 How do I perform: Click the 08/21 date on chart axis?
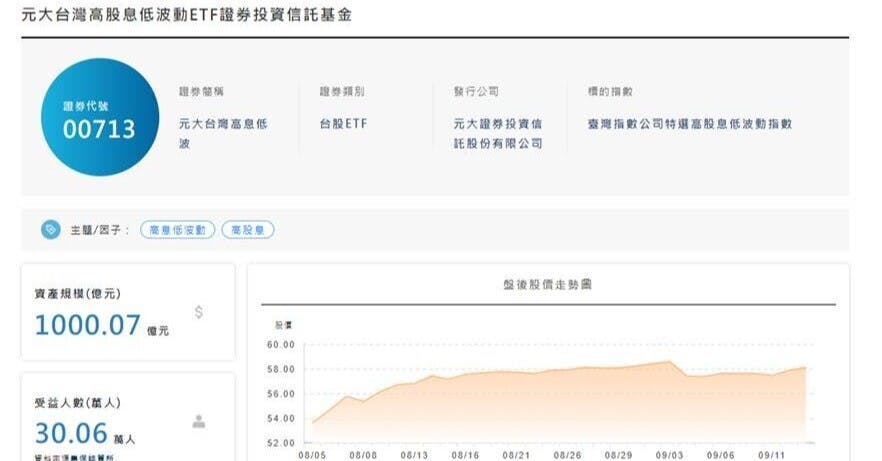(x=517, y=454)
